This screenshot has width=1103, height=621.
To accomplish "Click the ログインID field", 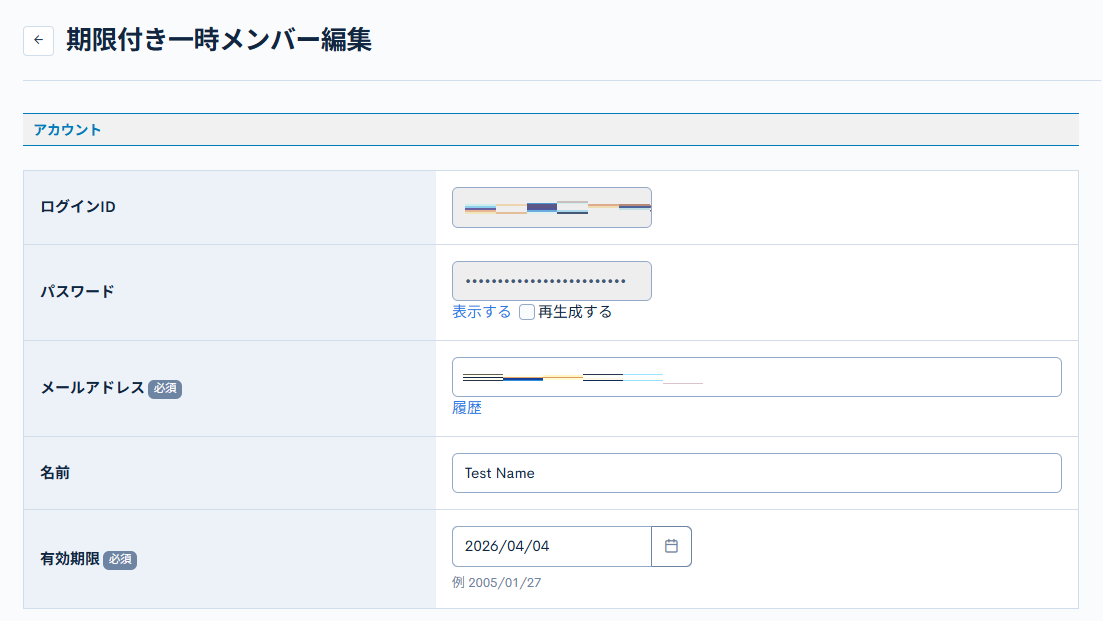I will 551,207.
